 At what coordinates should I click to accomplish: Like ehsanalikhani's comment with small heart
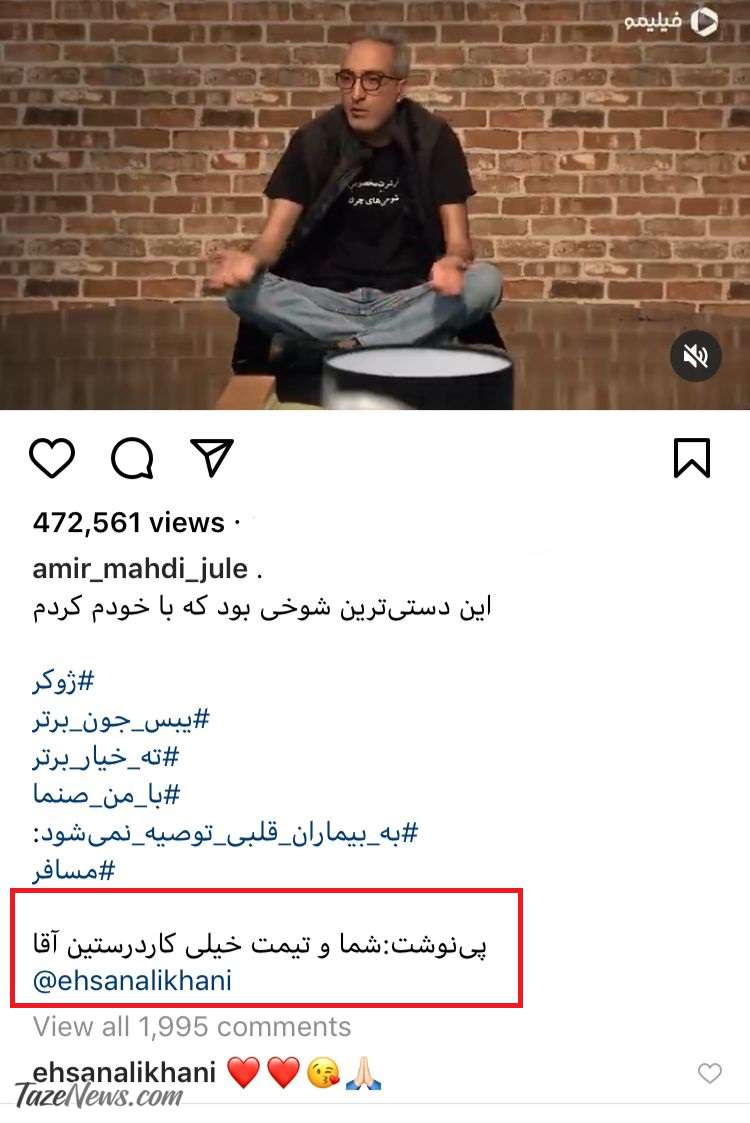[x=710, y=1073]
